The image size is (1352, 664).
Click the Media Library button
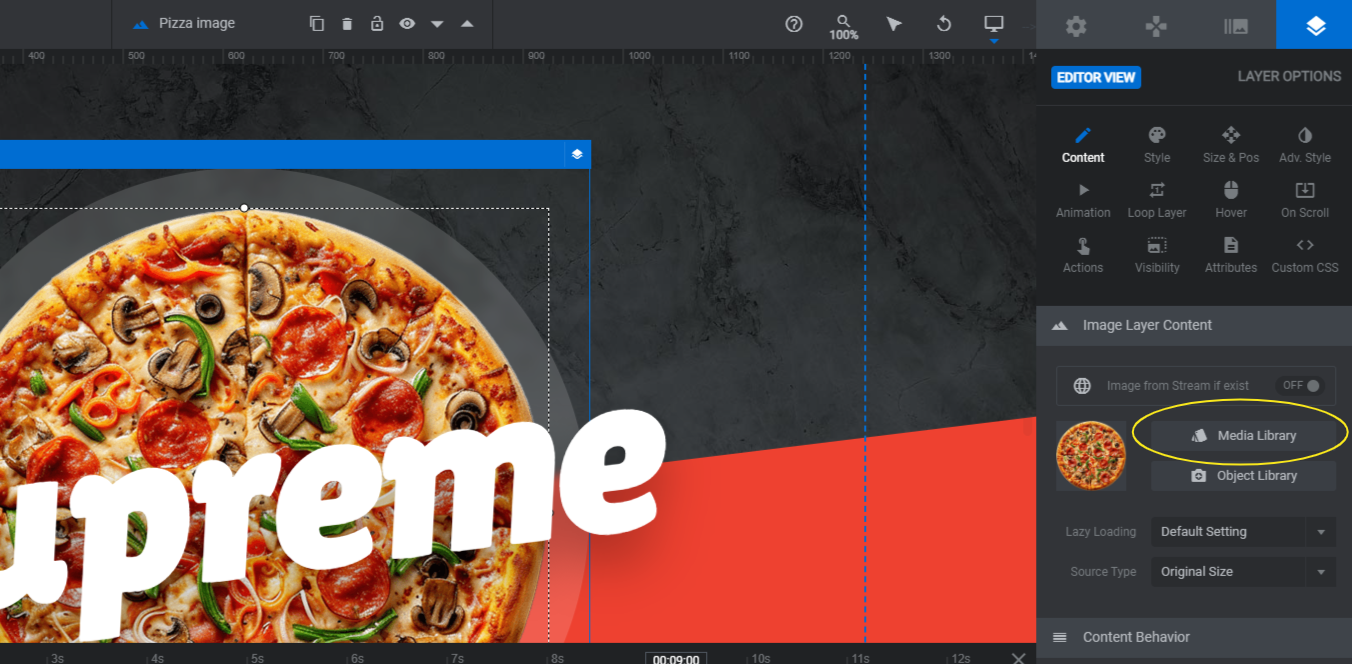(1243, 436)
